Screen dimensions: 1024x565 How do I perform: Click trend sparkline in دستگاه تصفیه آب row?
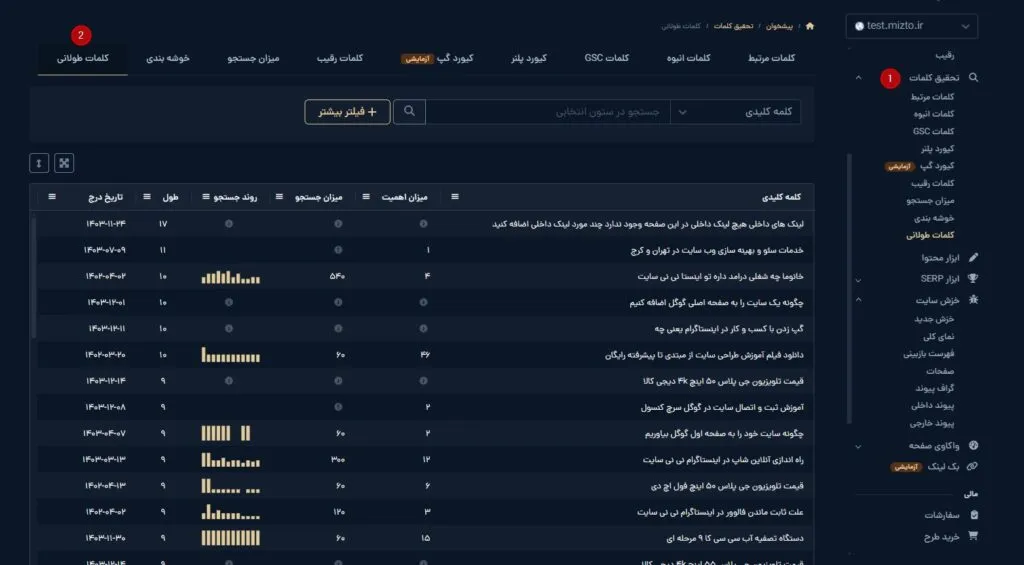pyautogui.click(x=231, y=538)
